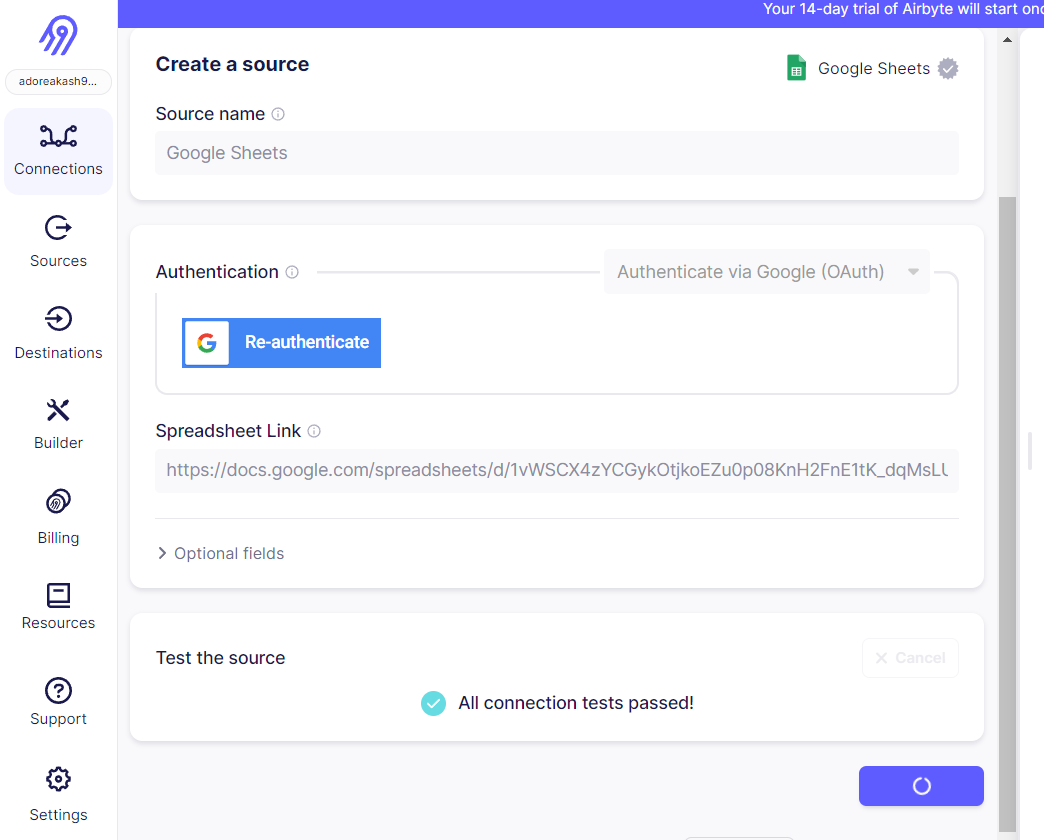Image resolution: width=1044 pixels, height=840 pixels.
Task: Open the Support sidebar item
Action: tap(59, 702)
